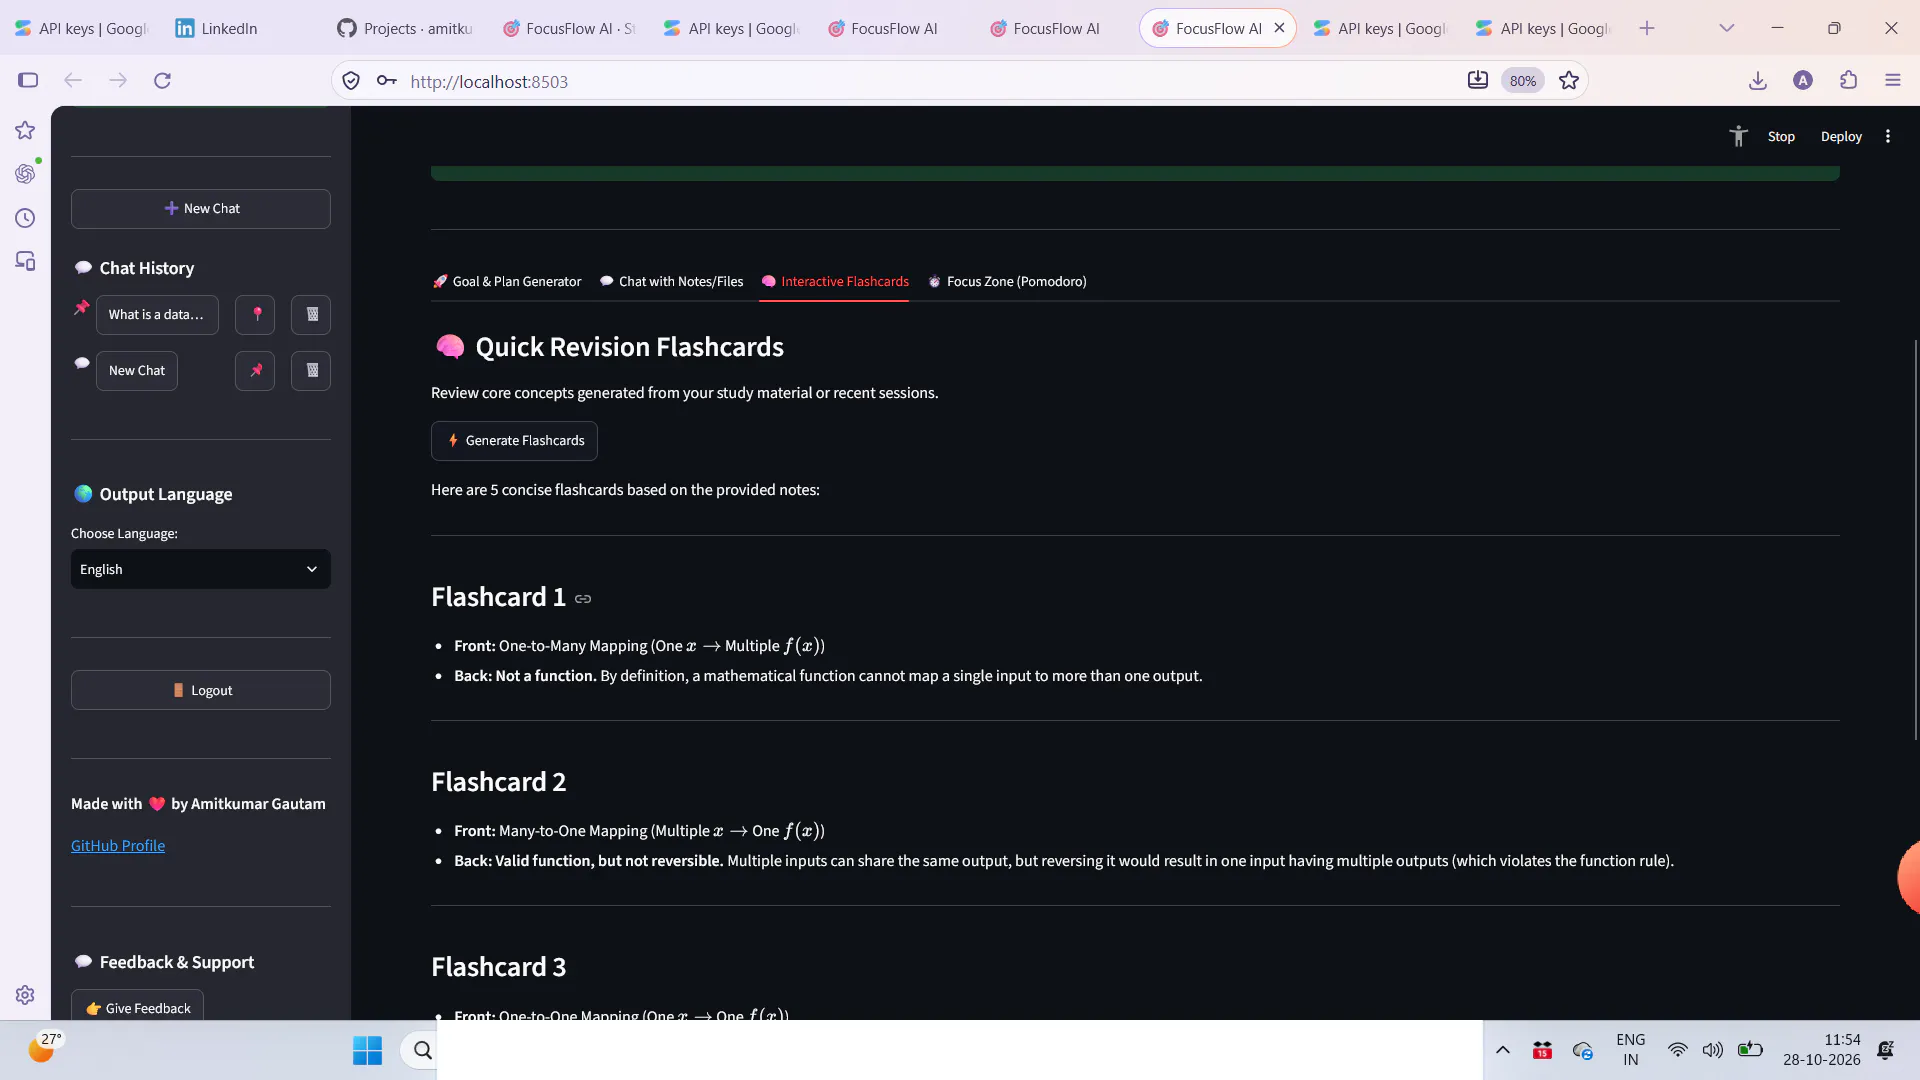
Task: Open the extensions puzzle icon
Action: click(x=1848, y=80)
